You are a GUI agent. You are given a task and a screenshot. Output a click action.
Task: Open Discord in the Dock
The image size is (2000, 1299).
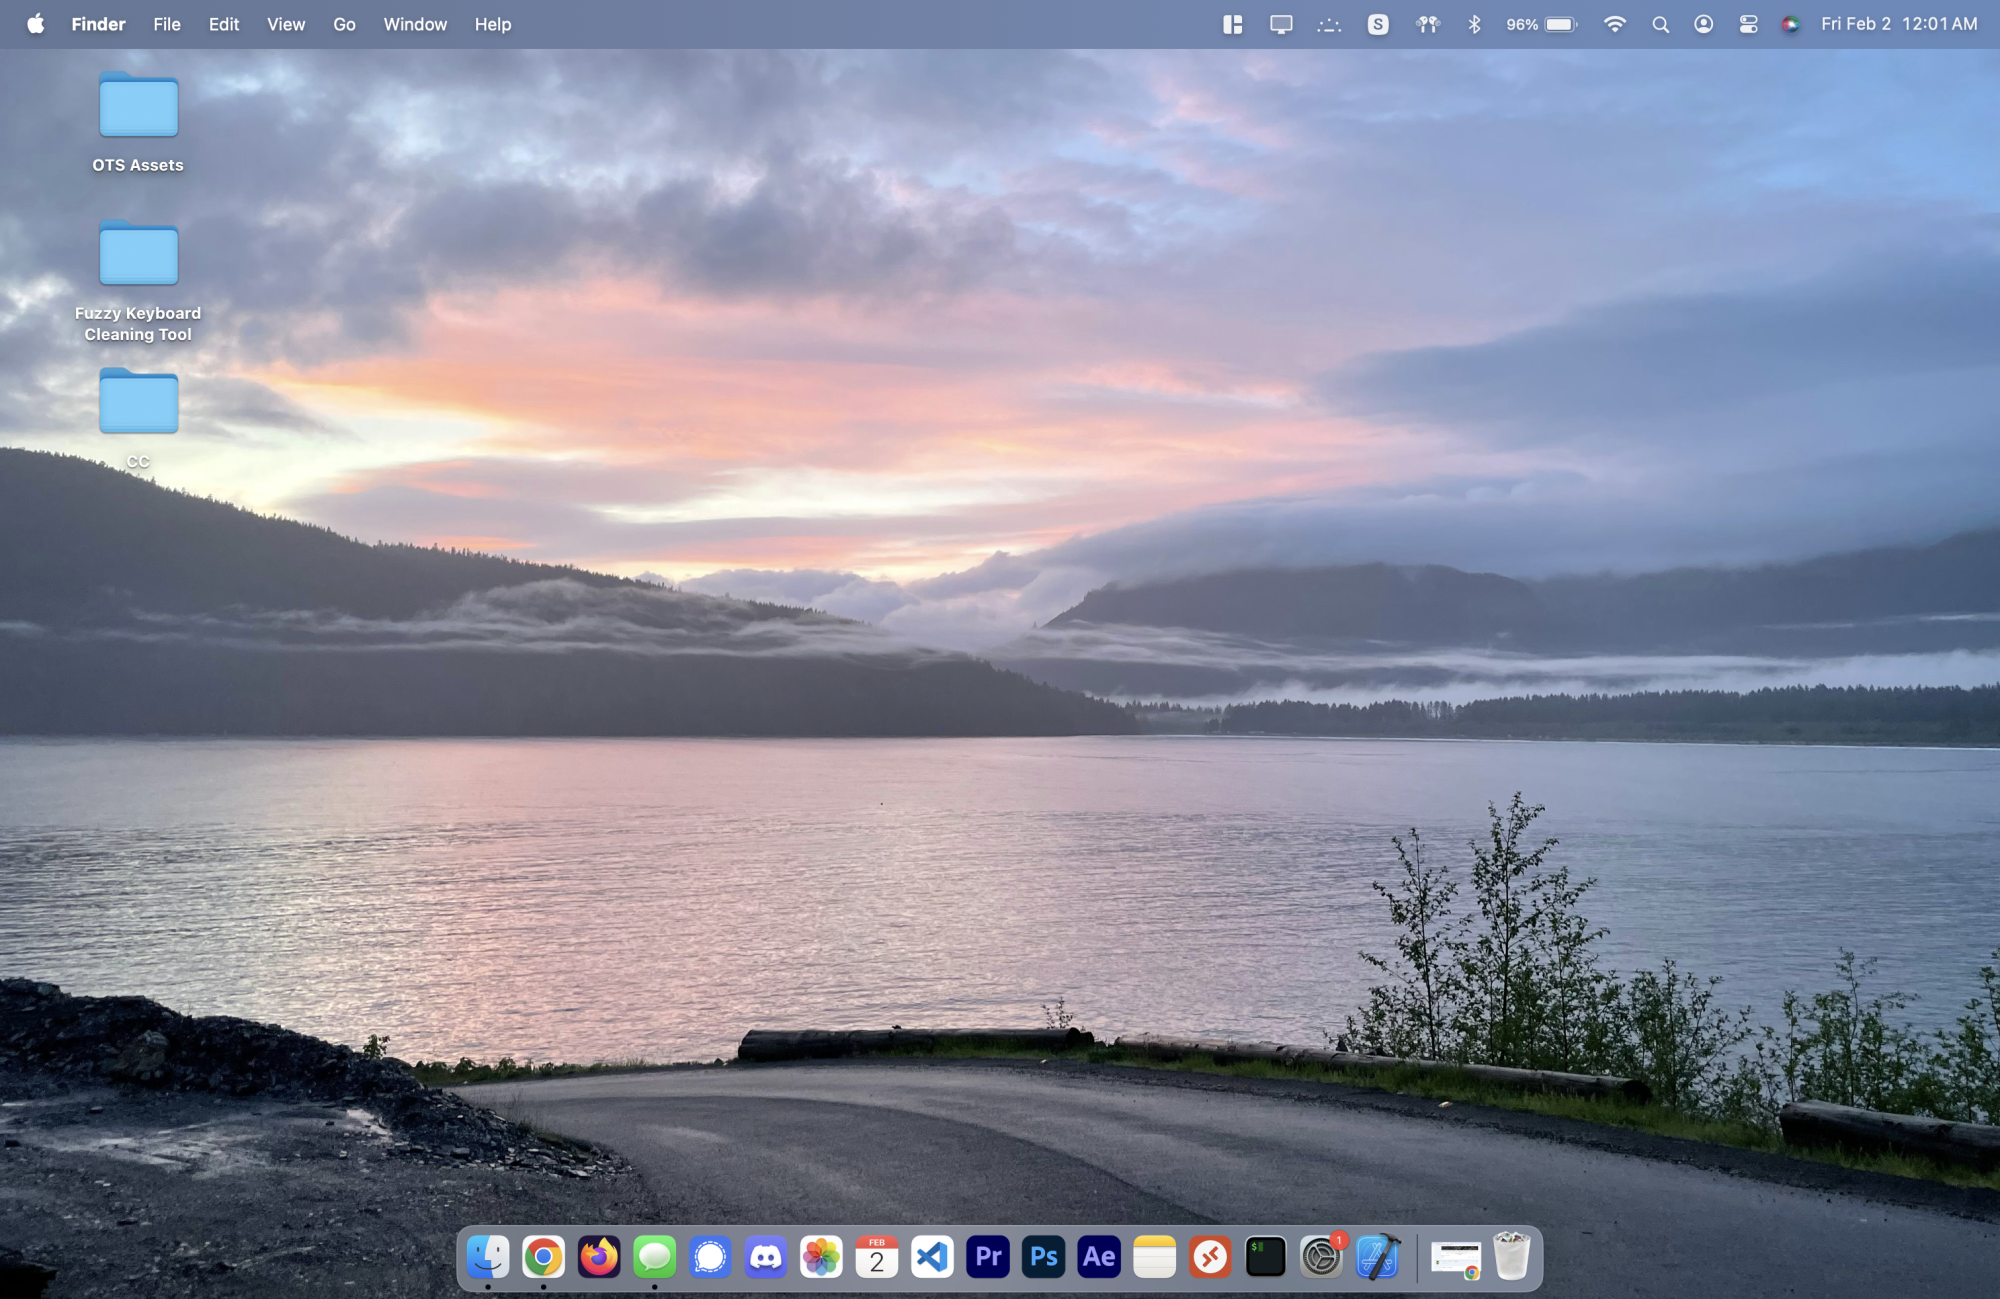(766, 1257)
